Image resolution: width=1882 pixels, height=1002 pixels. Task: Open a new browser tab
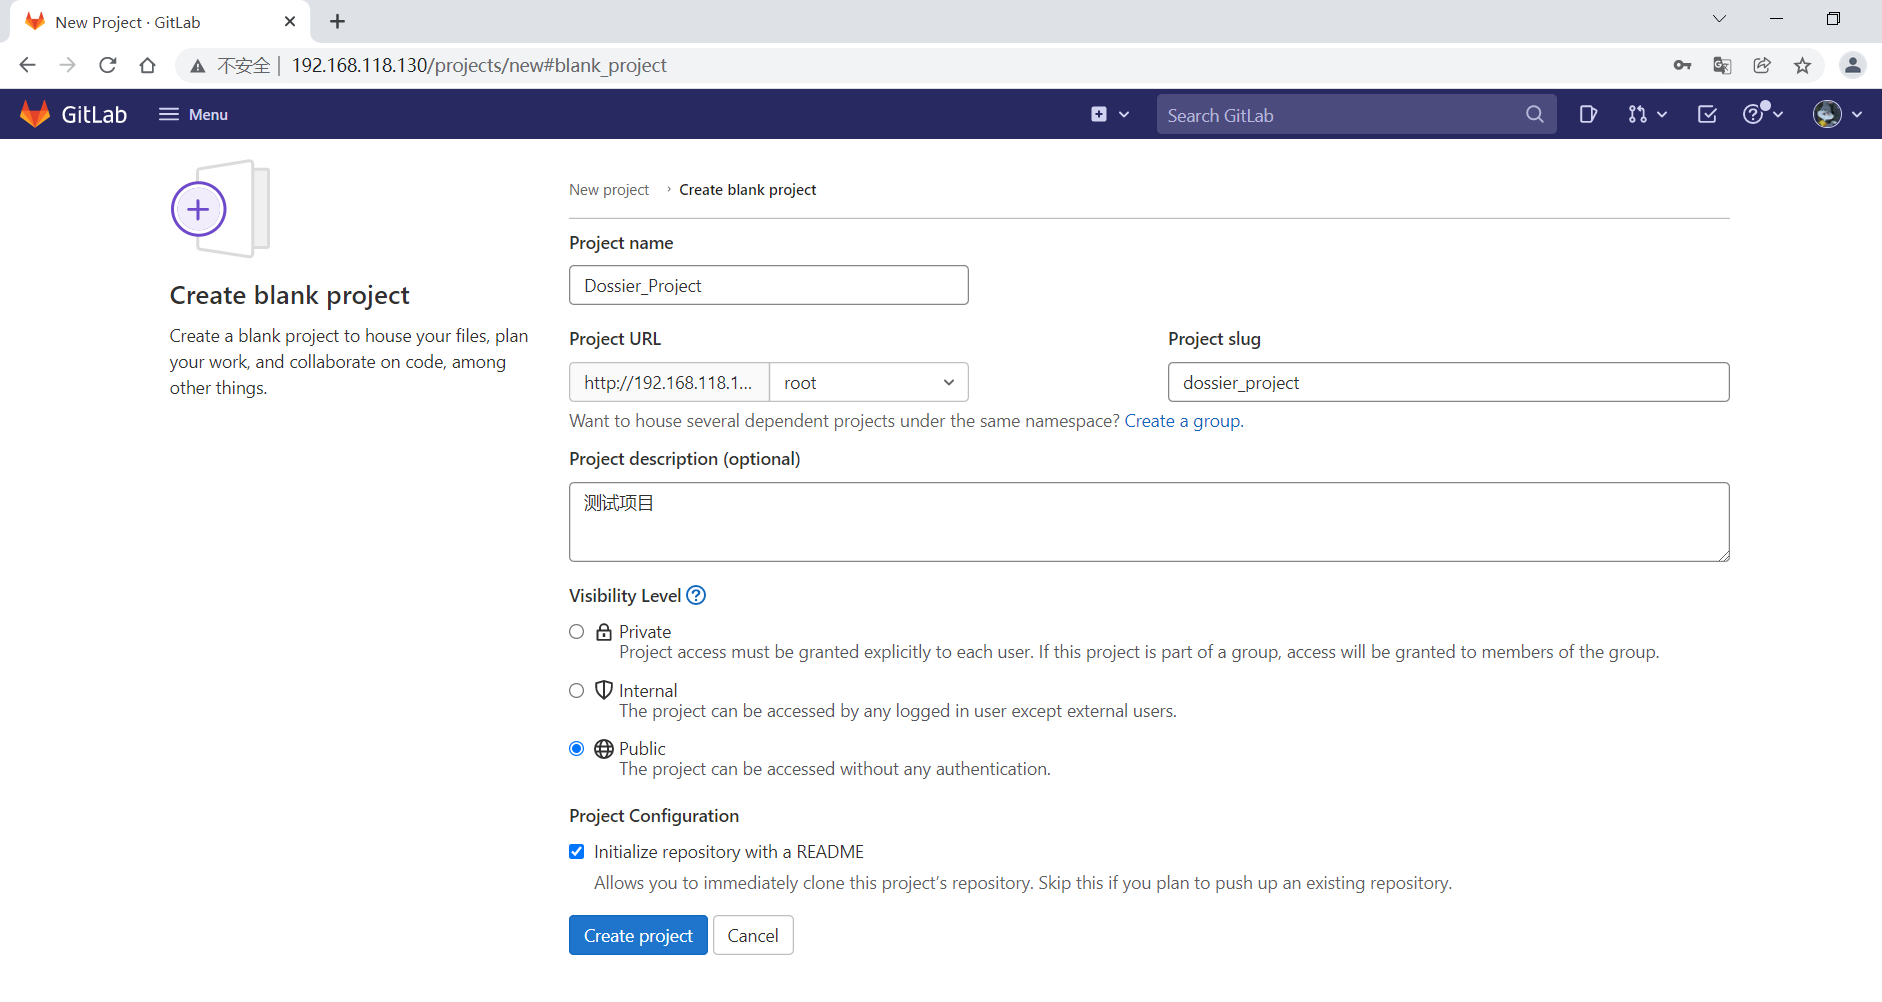pos(338,21)
